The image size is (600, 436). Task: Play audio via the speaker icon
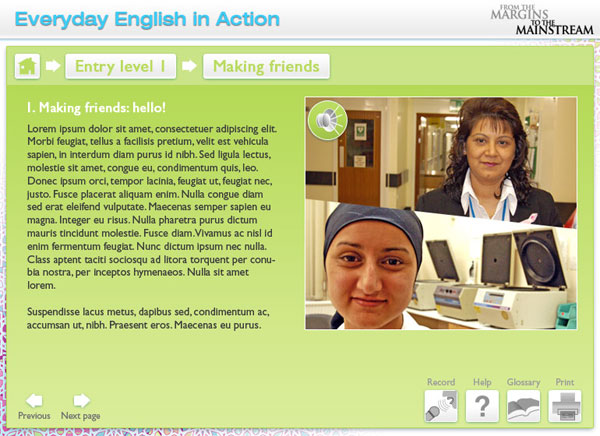(x=328, y=120)
